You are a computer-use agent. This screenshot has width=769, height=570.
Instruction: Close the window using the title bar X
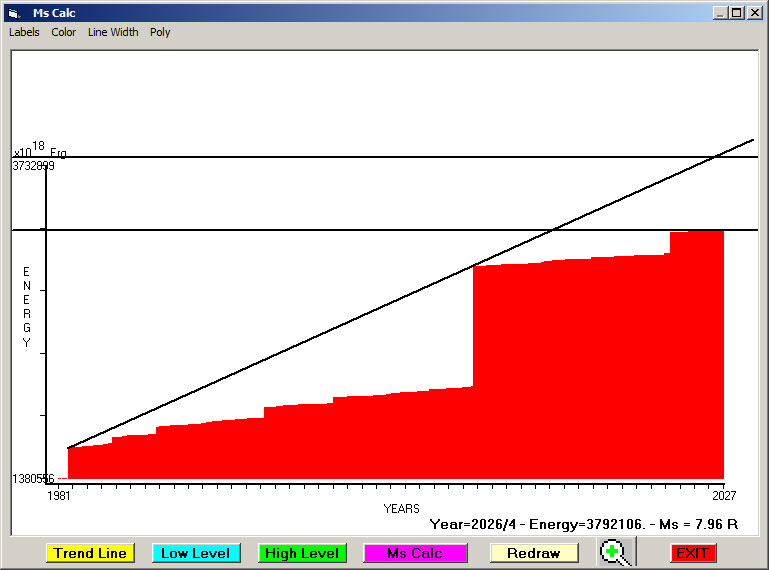point(754,13)
